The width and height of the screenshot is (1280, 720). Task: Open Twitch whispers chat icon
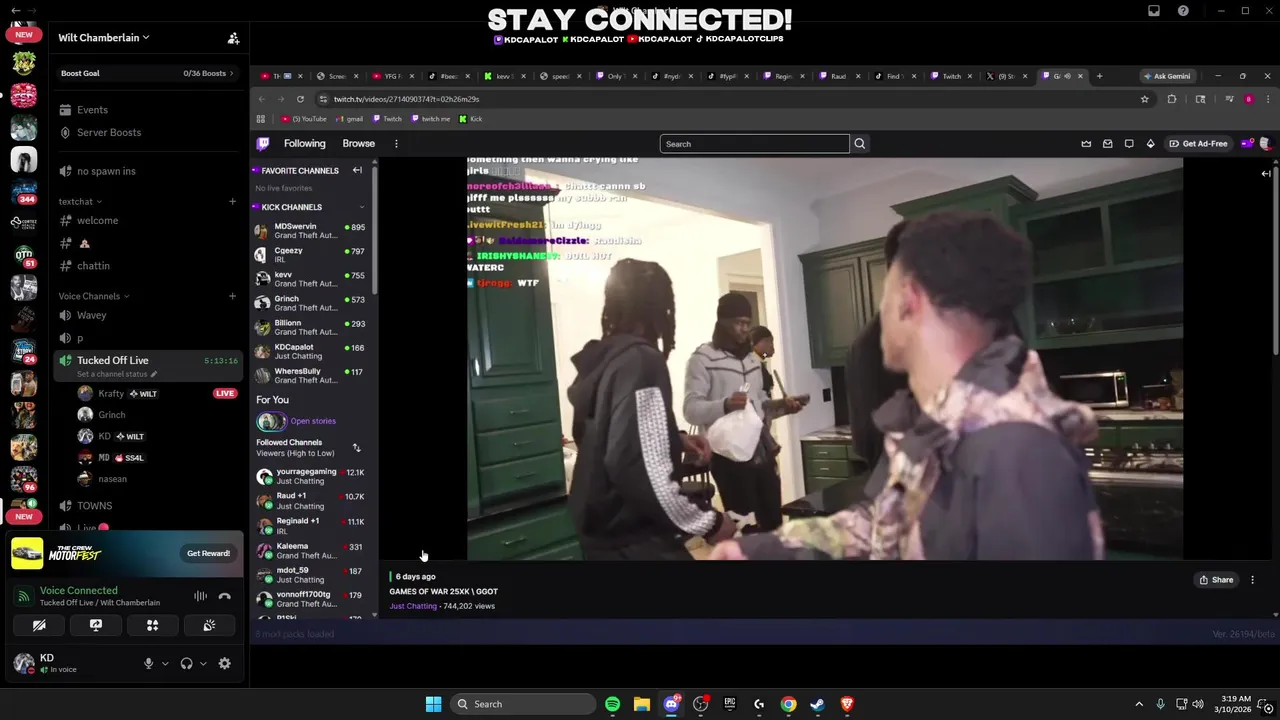pos(1129,144)
